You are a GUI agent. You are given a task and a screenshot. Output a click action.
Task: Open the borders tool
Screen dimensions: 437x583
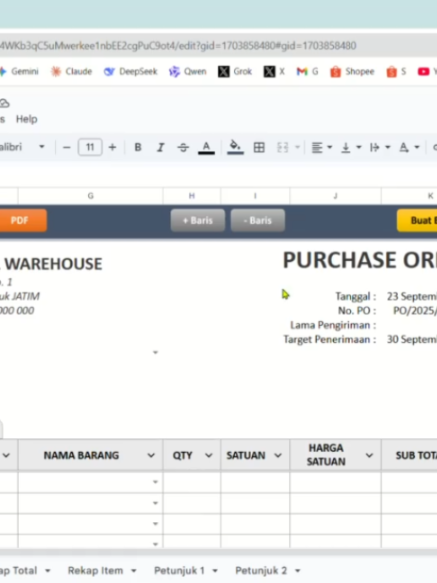259,148
